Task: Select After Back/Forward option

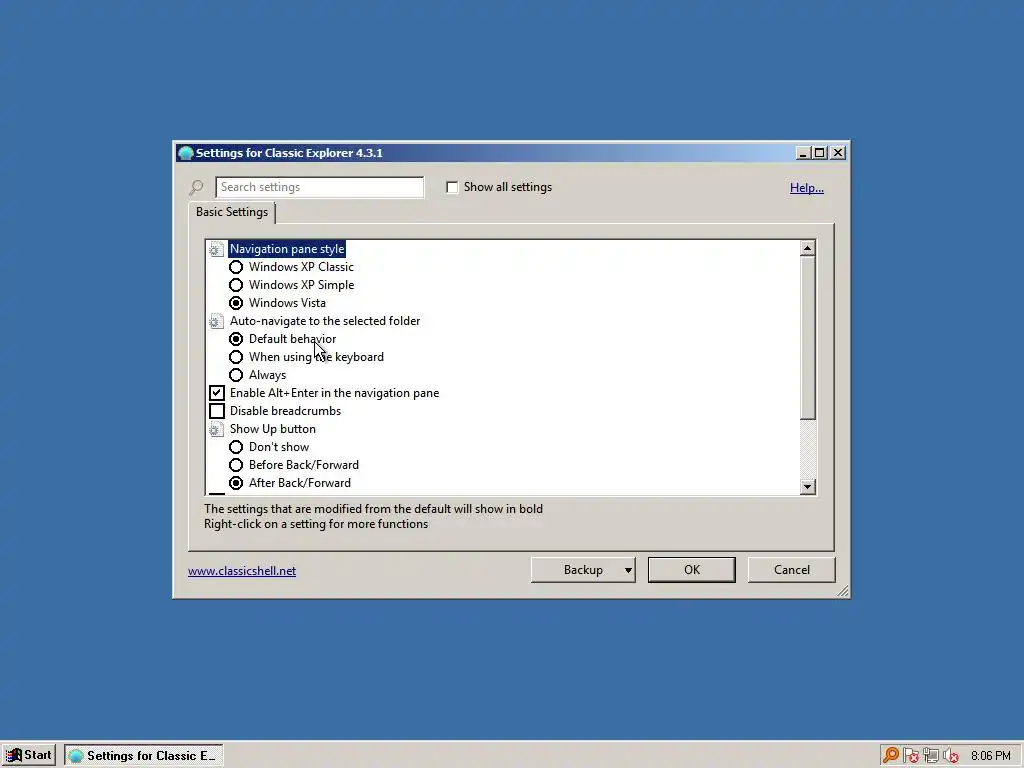Action: (x=236, y=483)
